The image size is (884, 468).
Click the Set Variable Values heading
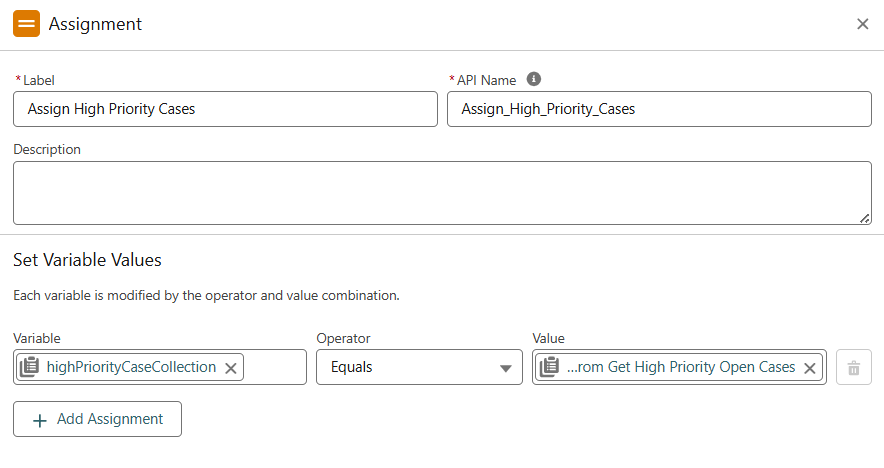coord(87,260)
